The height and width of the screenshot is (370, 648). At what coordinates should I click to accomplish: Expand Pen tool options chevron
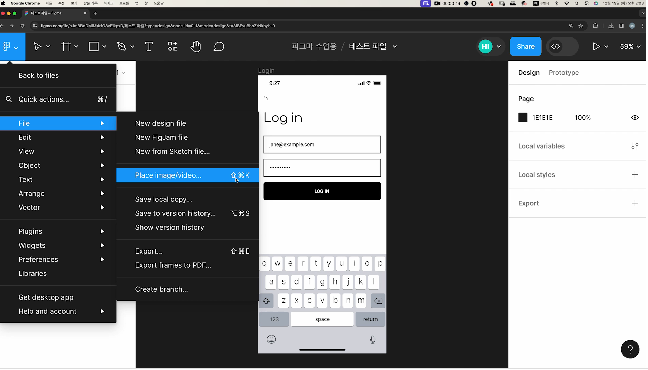[132, 47]
